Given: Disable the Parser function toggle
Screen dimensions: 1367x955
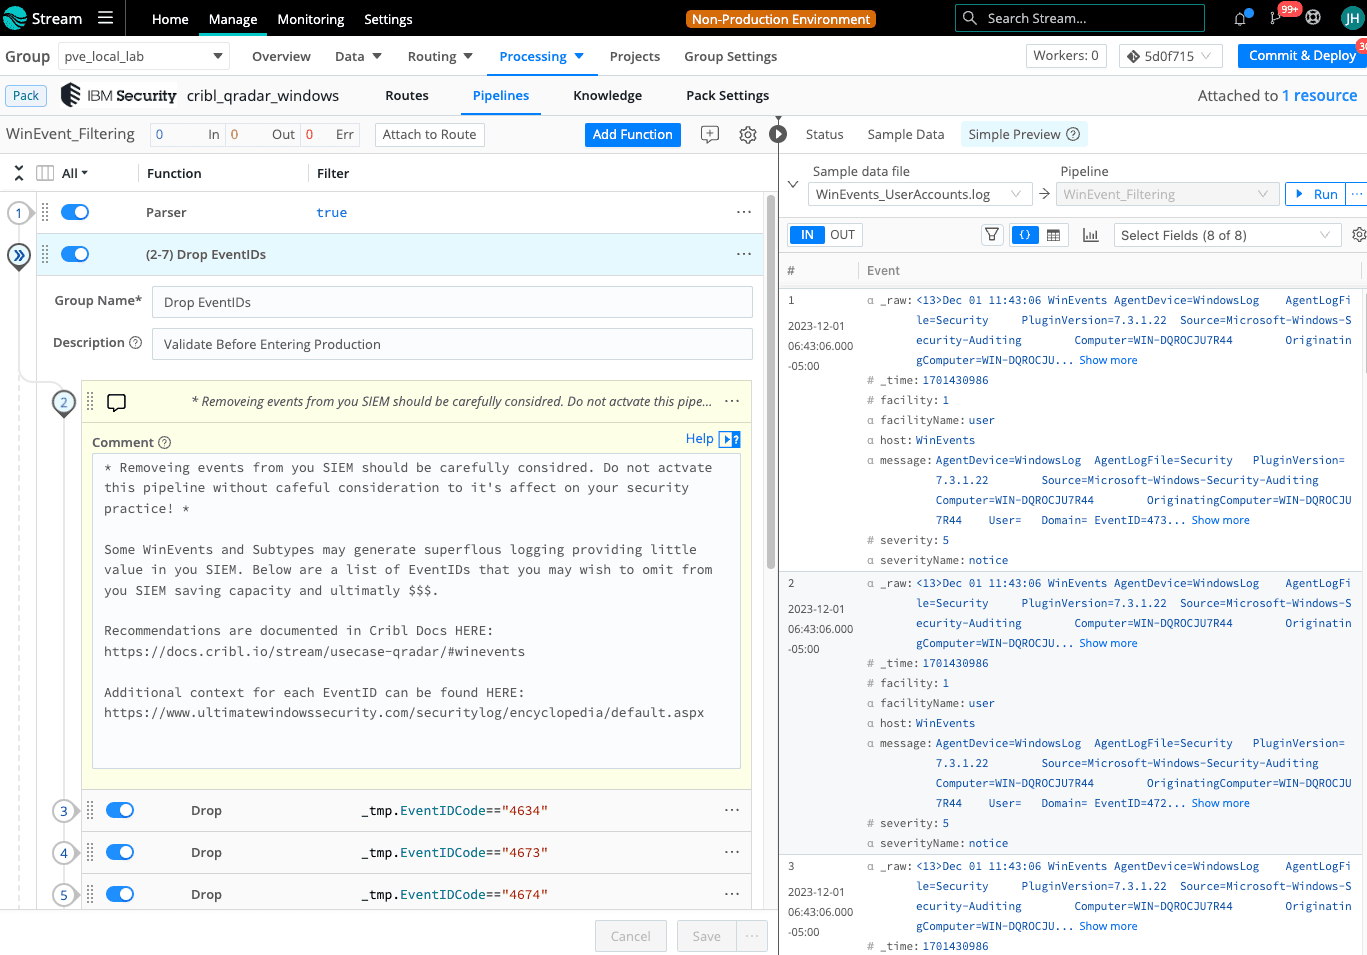Looking at the screenshot, I should (75, 212).
